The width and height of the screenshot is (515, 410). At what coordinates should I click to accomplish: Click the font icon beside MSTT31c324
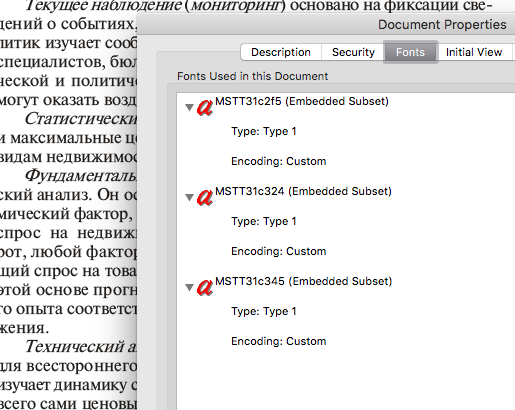tap(205, 197)
